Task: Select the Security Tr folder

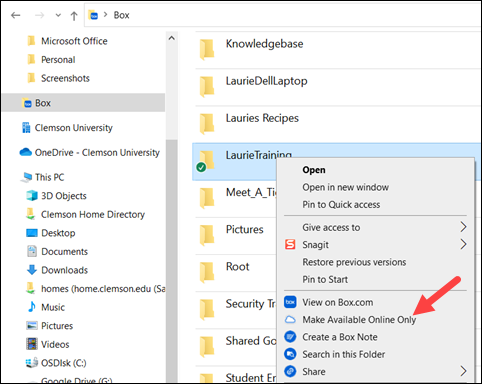Action: (251, 304)
